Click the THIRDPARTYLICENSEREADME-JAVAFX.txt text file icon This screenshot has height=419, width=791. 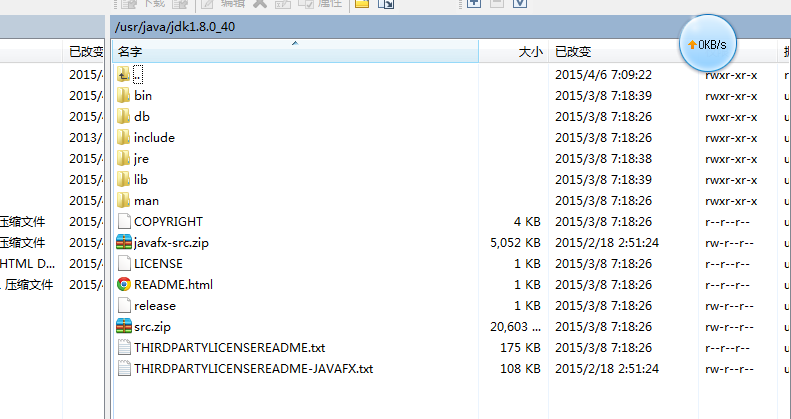(124, 369)
